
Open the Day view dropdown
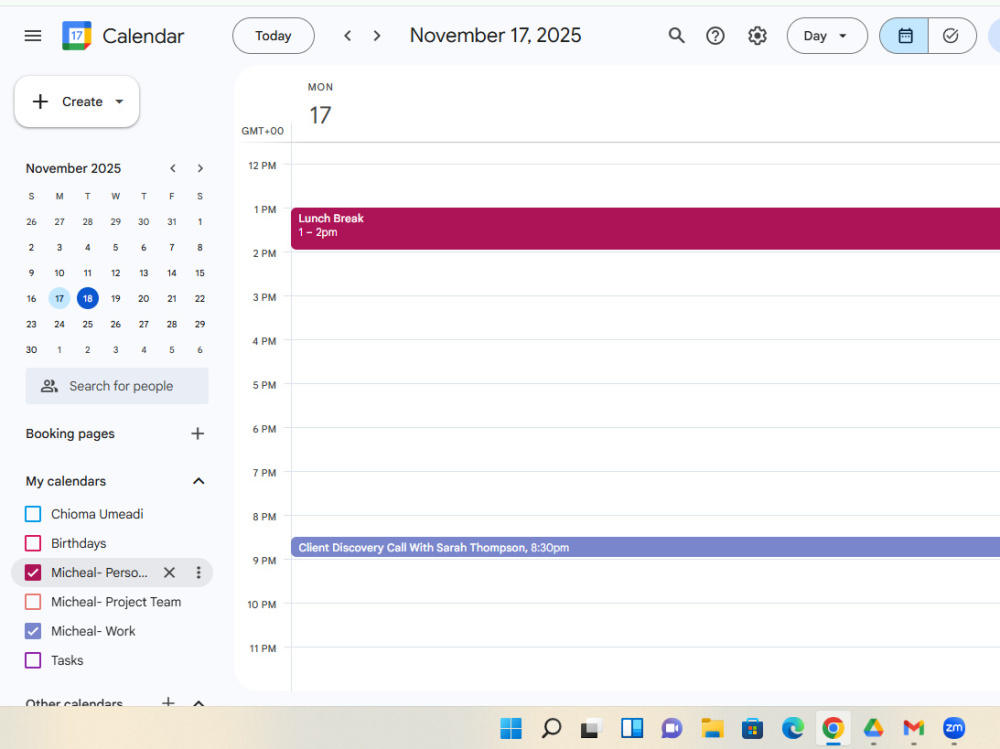pos(827,36)
